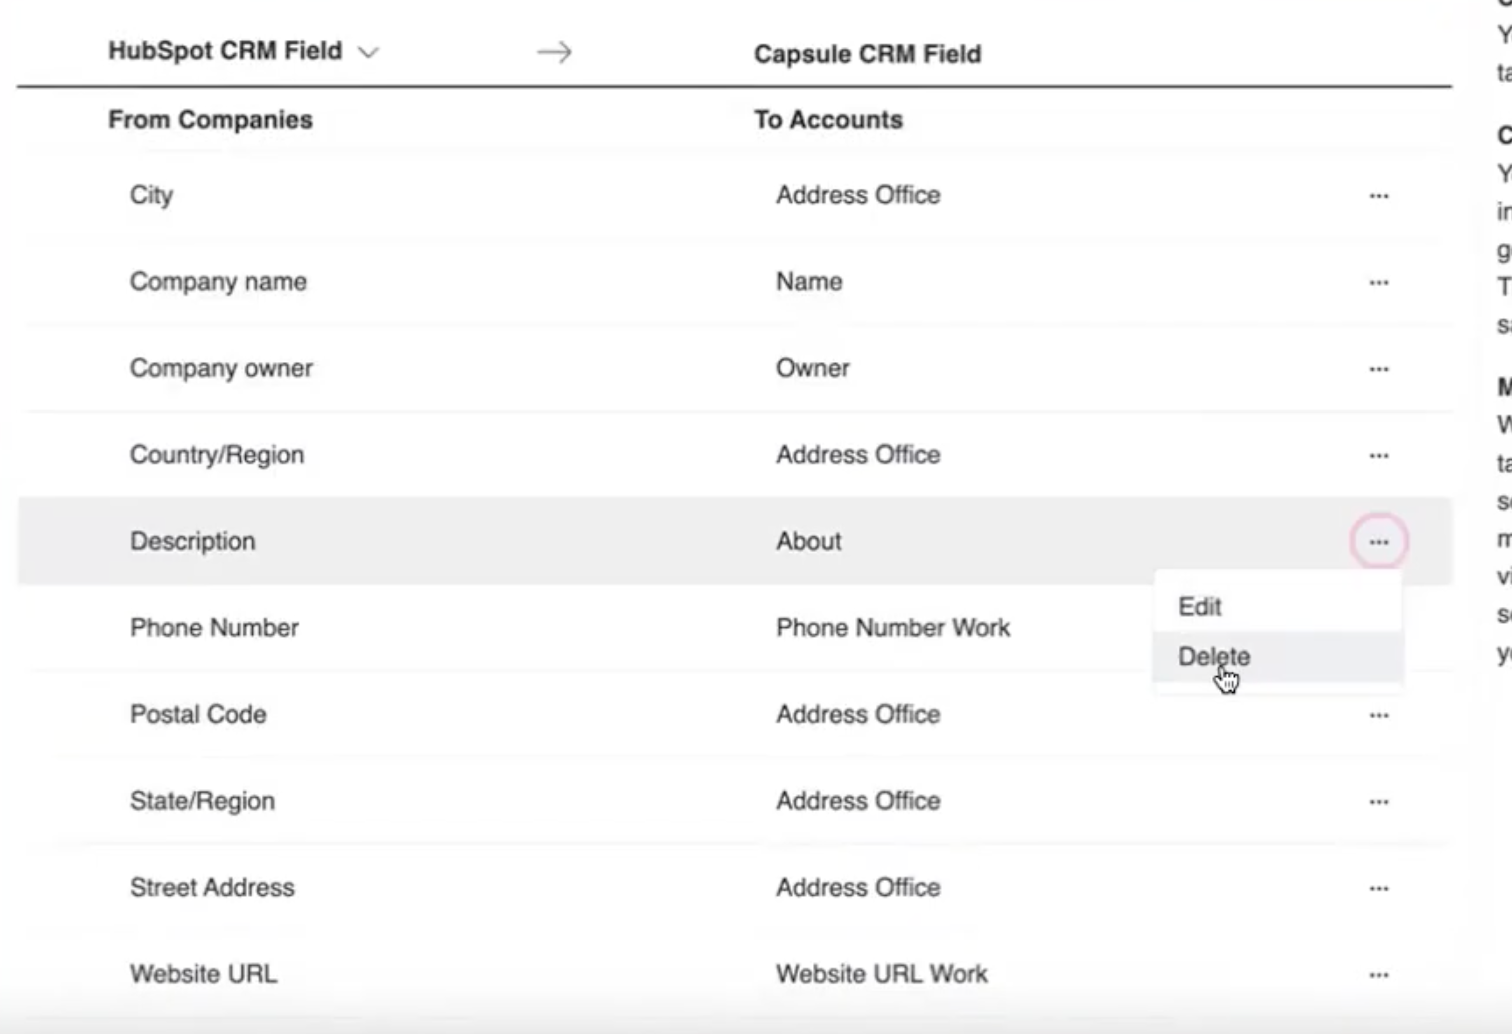Choose Delete from the context menu

coord(1278,657)
